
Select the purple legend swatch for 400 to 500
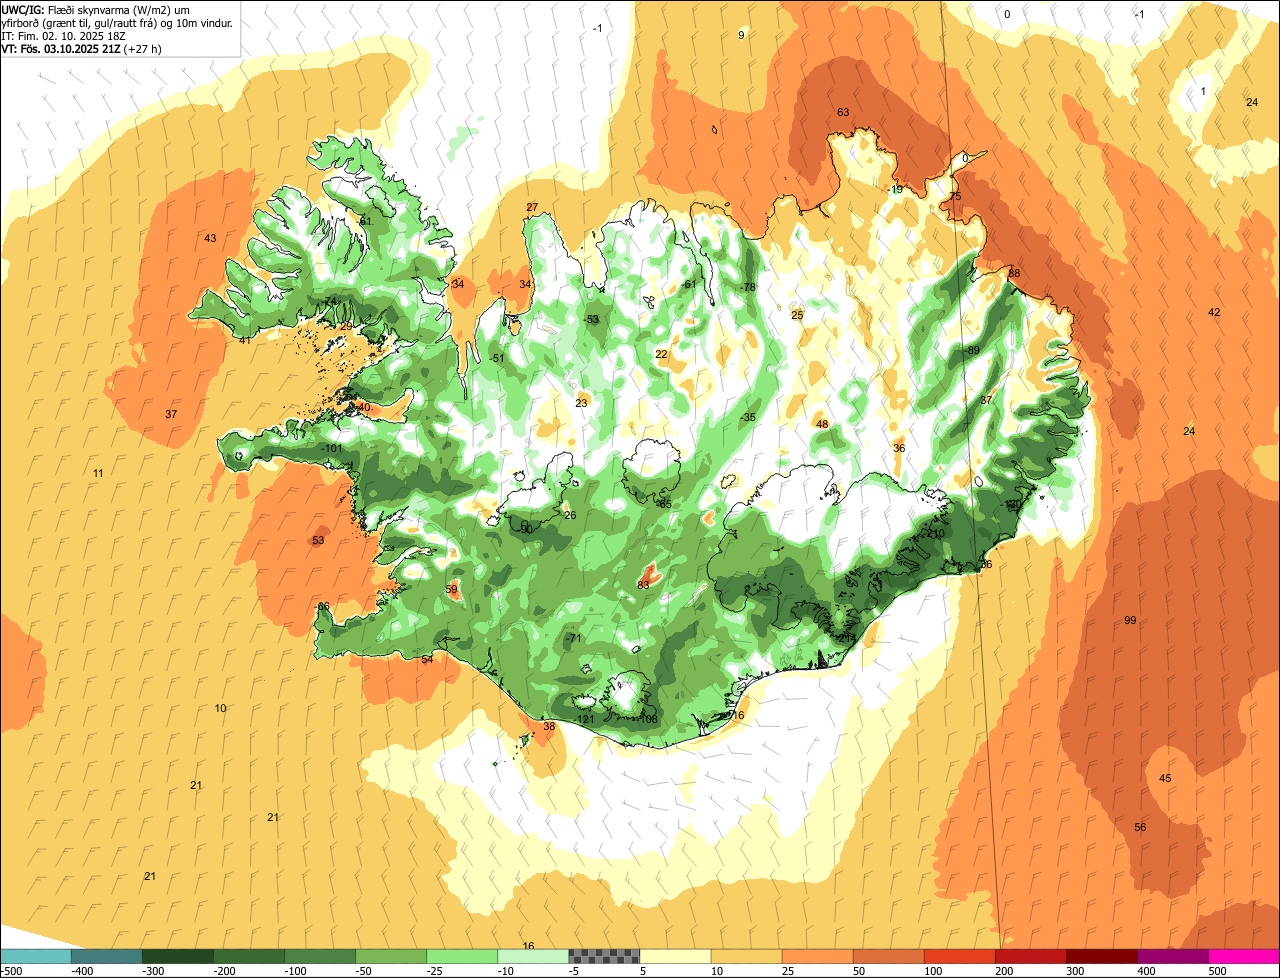pyautogui.click(x=1173, y=956)
